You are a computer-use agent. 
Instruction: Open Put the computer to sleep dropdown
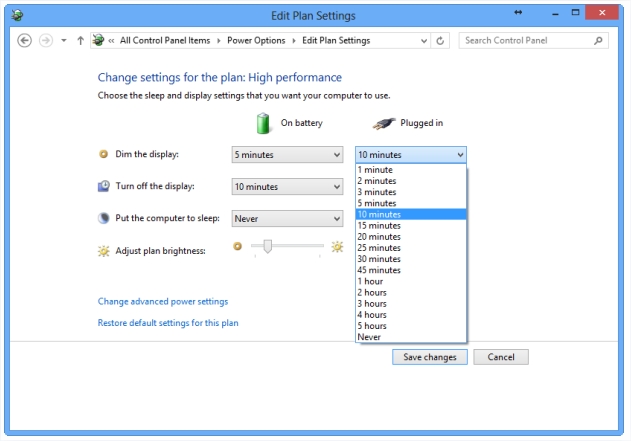click(287, 218)
